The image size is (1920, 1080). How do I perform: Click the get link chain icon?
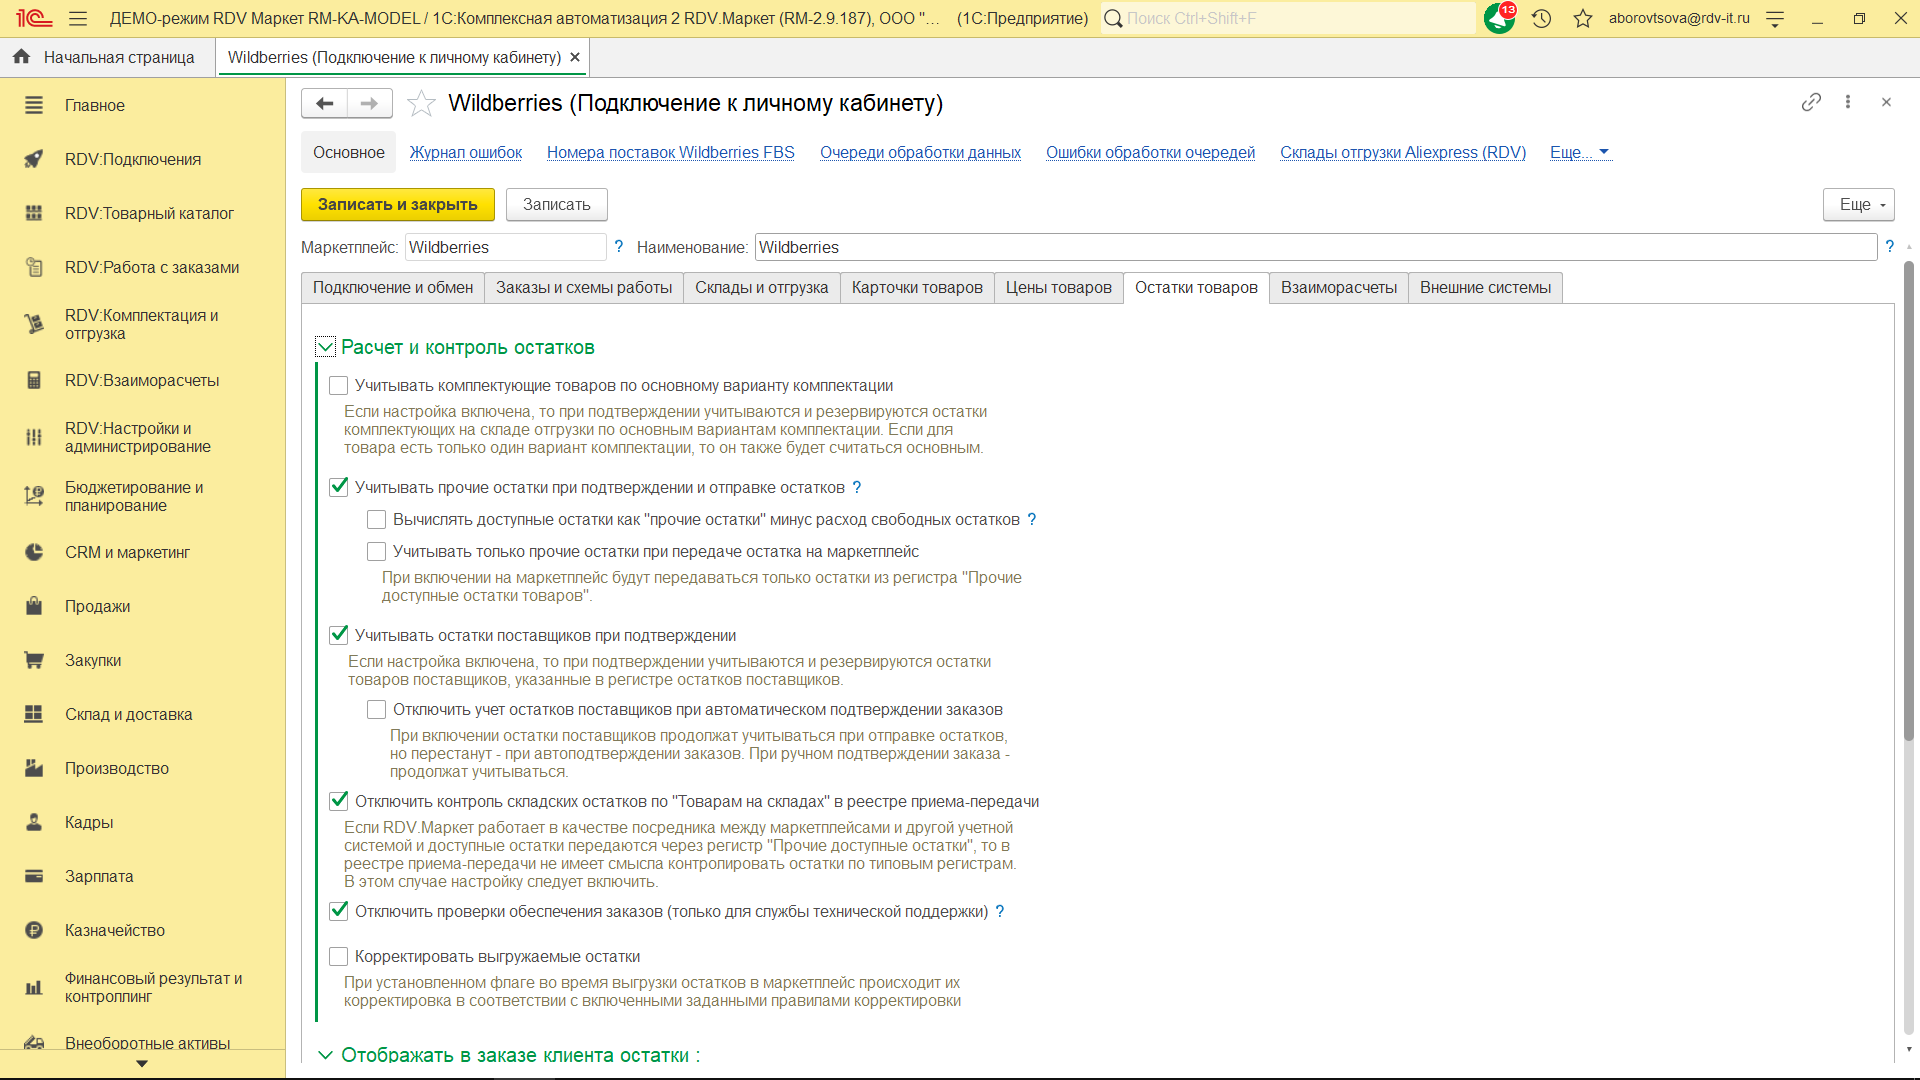[1811, 102]
